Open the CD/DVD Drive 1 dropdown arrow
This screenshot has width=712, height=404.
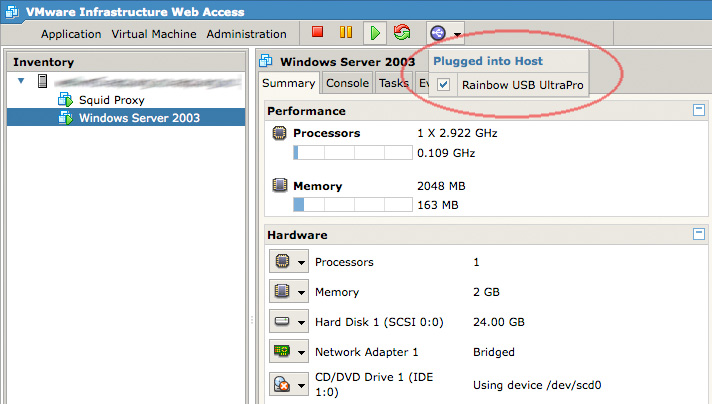(x=302, y=386)
